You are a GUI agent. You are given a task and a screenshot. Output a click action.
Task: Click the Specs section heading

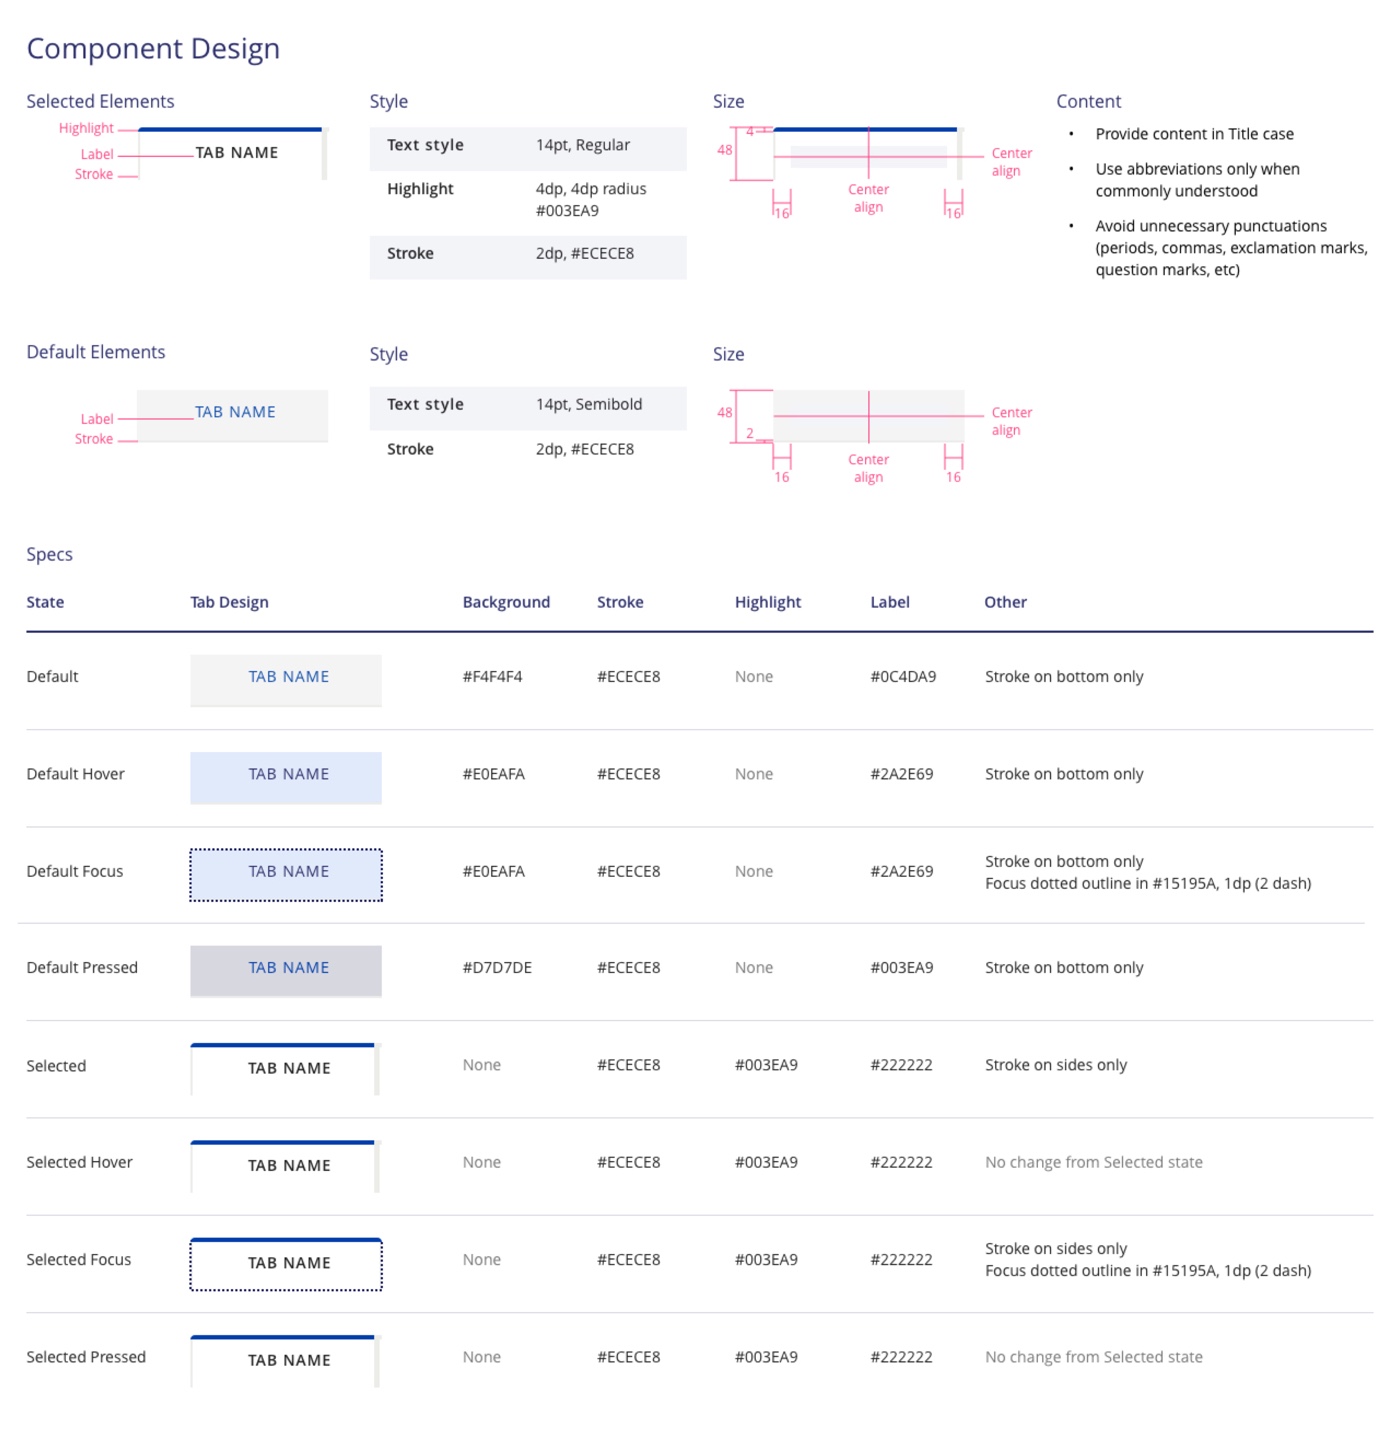tap(50, 554)
